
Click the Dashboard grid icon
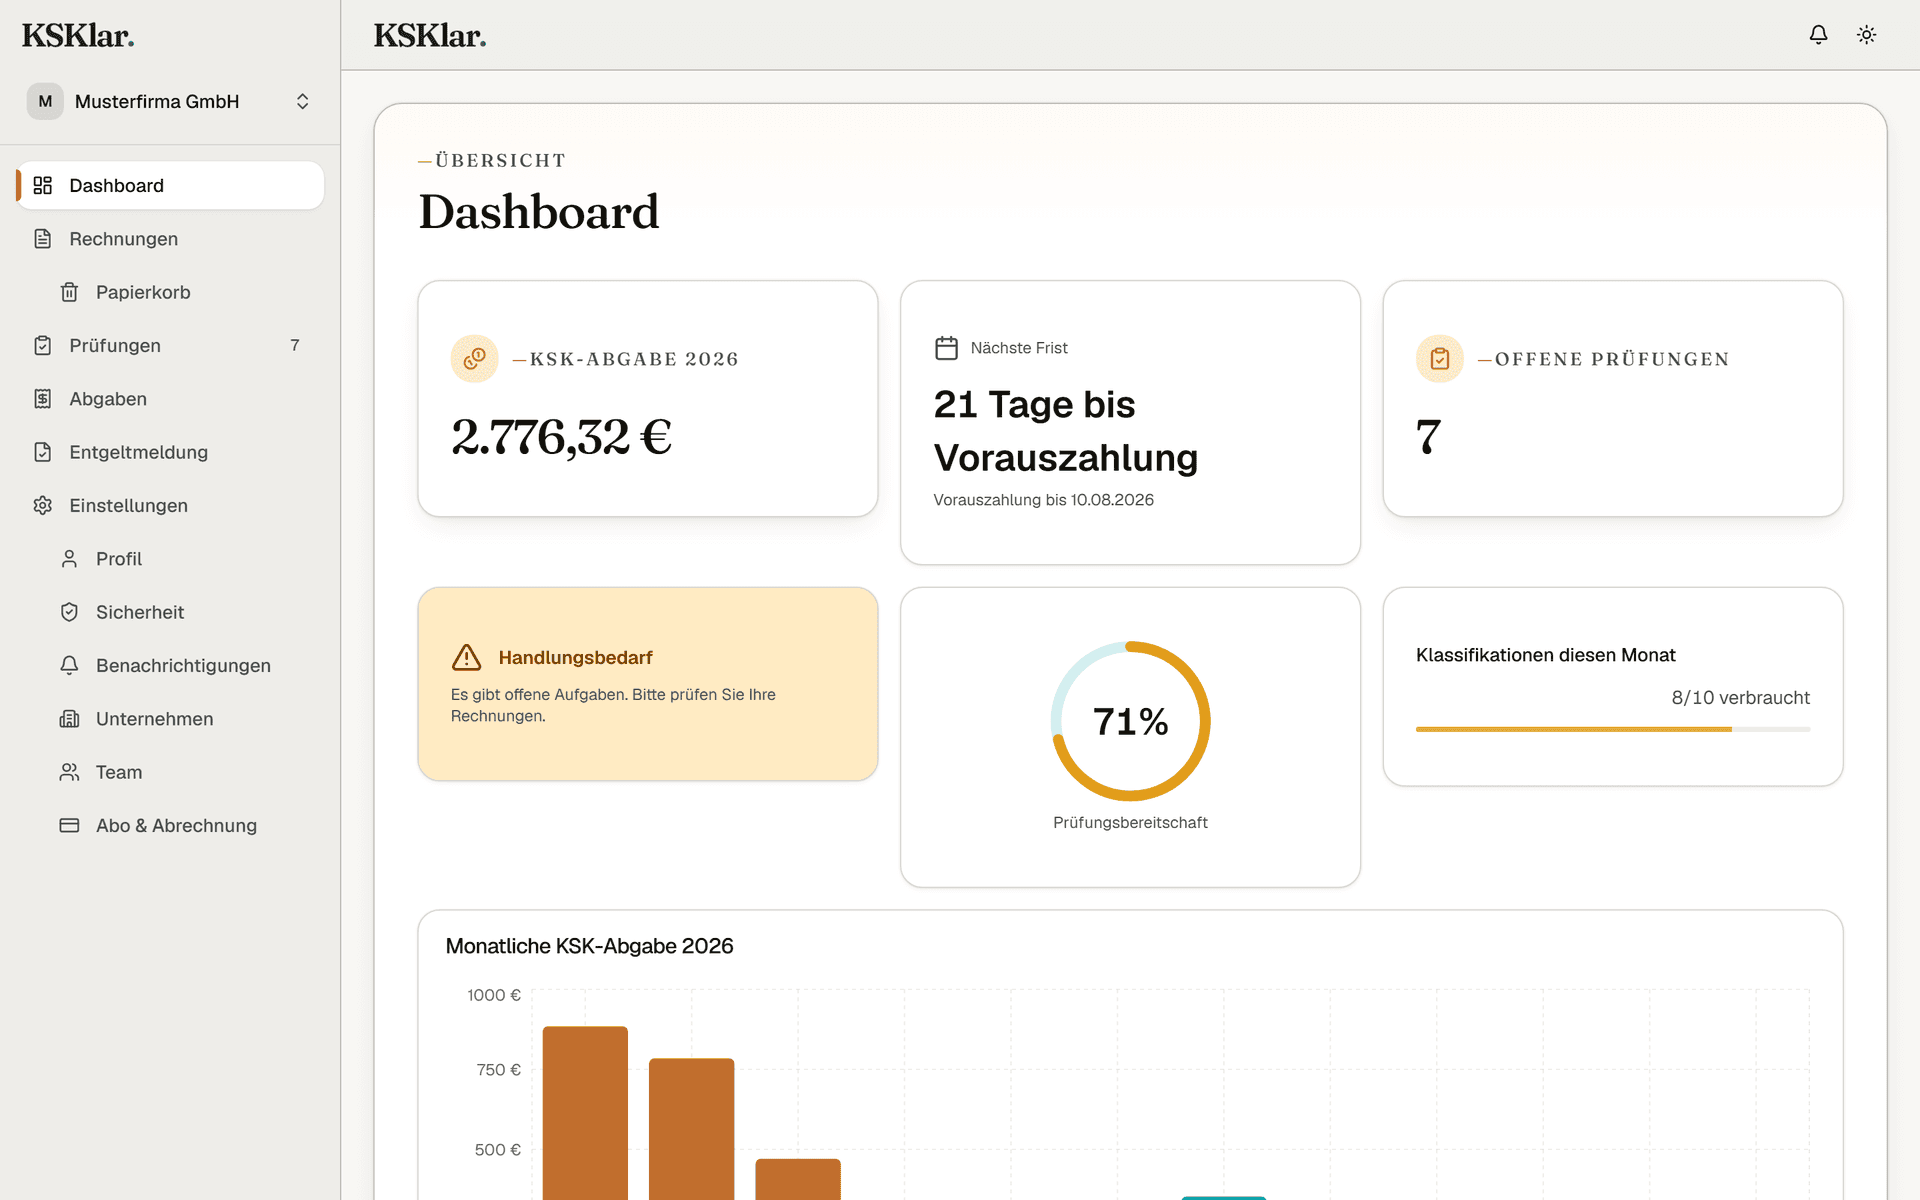[x=43, y=185]
